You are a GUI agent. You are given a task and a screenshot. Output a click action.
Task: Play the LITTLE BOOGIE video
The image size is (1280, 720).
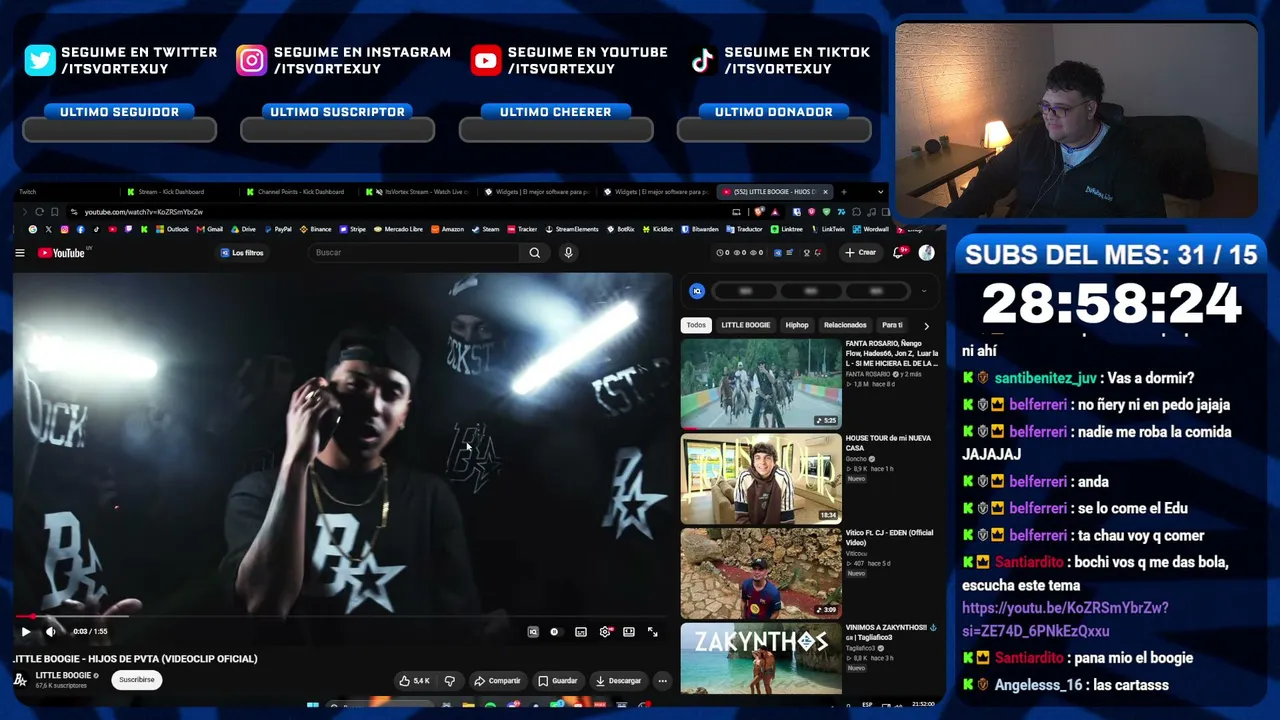coord(26,631)
